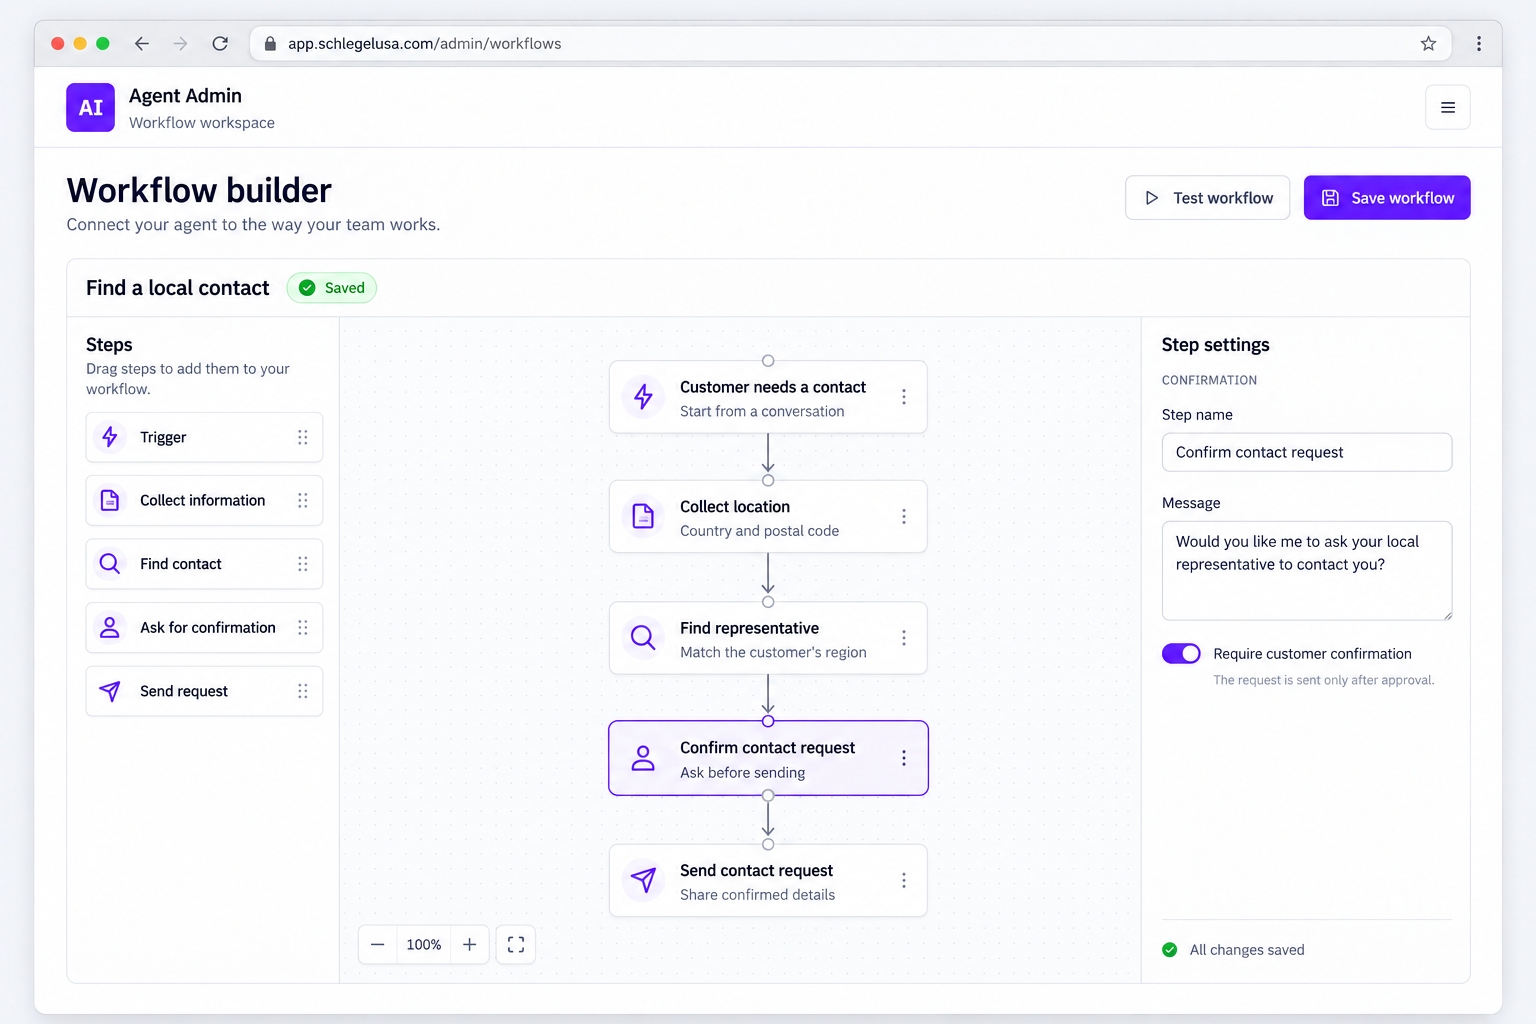
Task: Open the browser three-dot menu
Action: tap(1478, 43)
